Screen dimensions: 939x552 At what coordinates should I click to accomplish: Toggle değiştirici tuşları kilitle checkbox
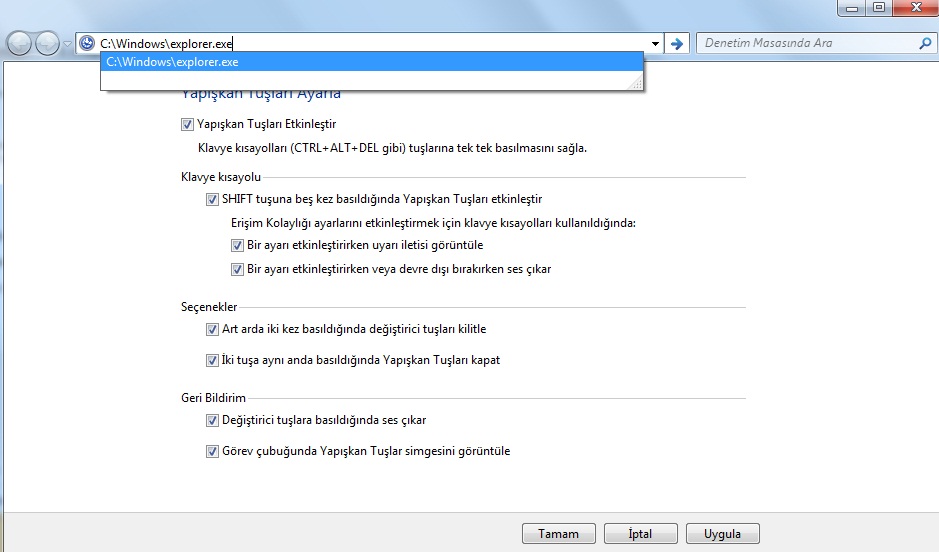pyautogui.click(x=212, y=329)
